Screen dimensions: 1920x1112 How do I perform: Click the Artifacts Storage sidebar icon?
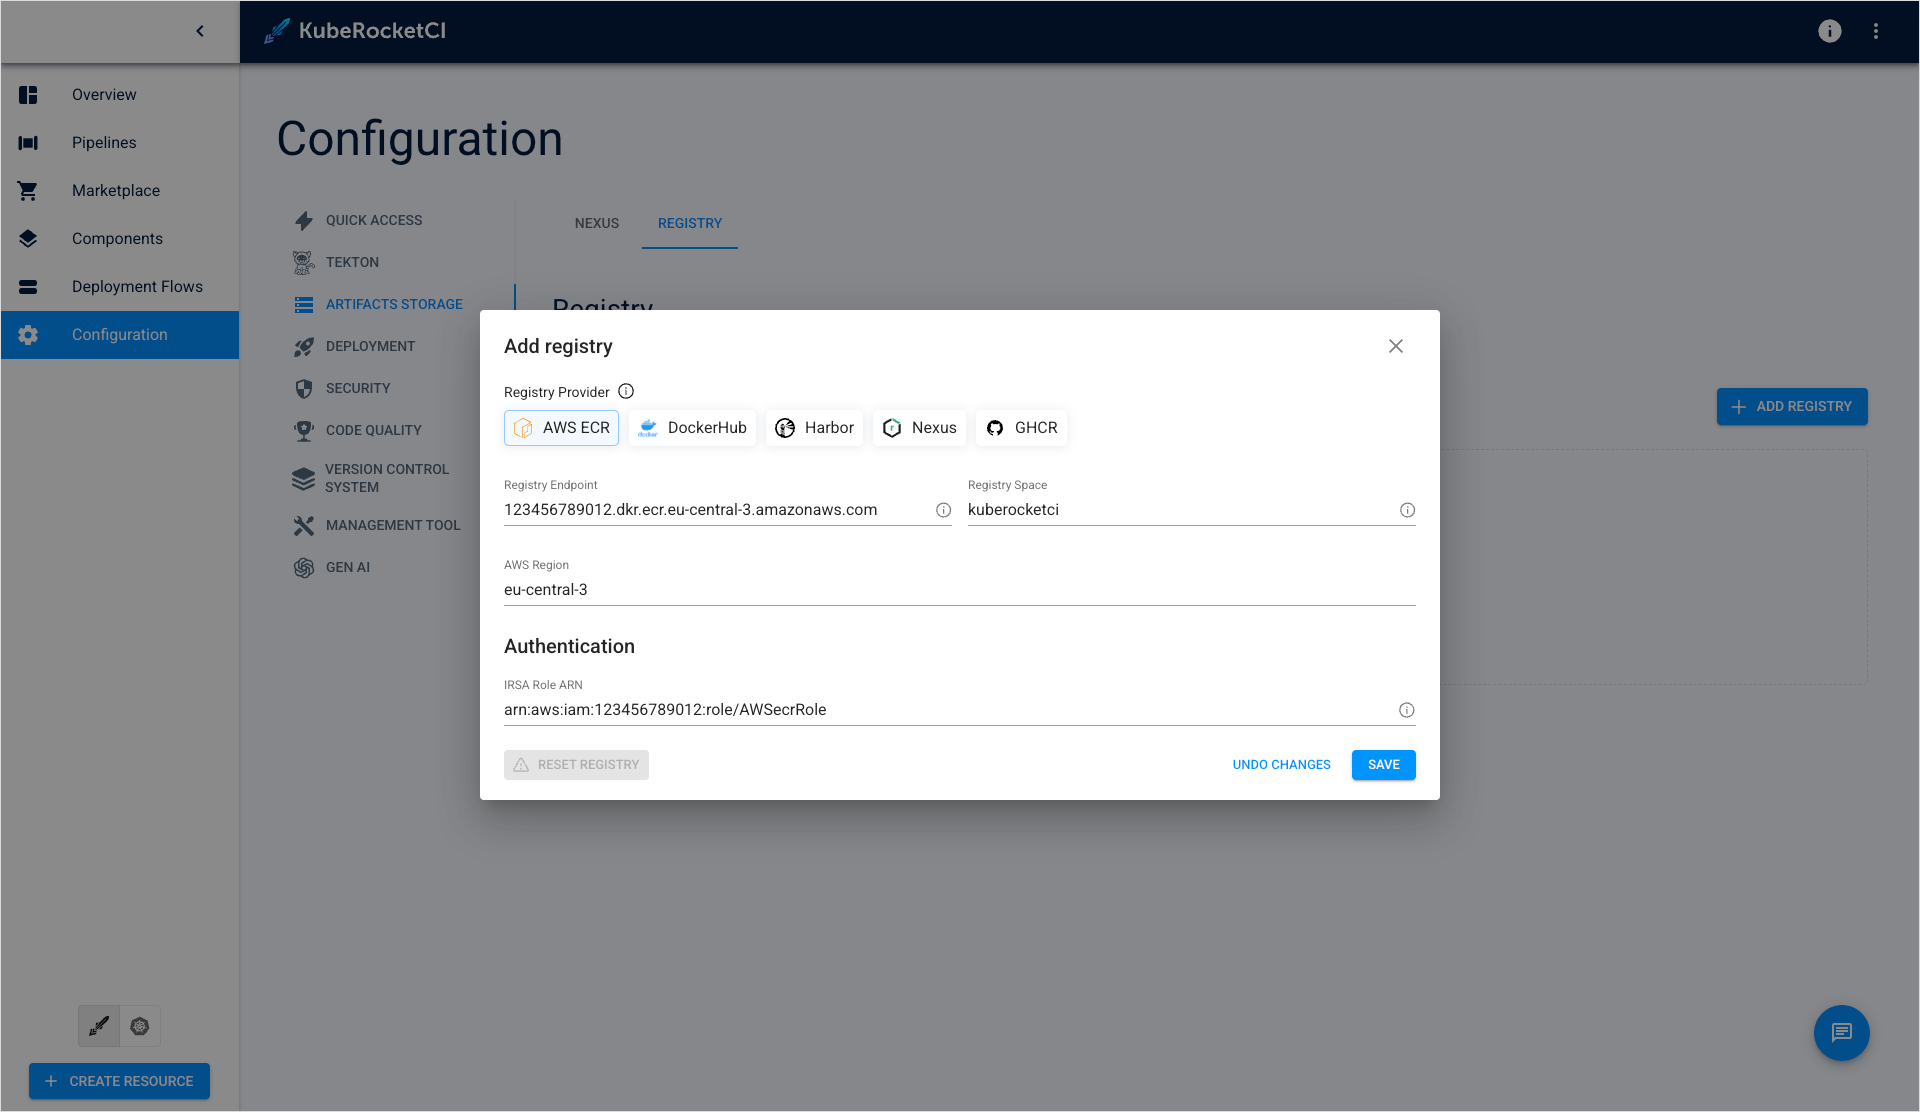point(302,303)
